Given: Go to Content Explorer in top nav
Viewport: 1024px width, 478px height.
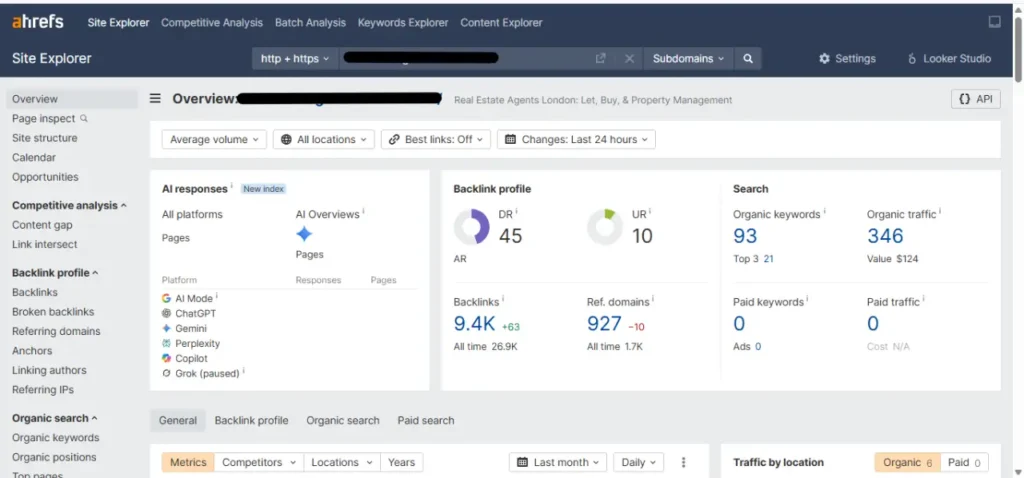Looking at the screenshot, I should tap(501, 22).
